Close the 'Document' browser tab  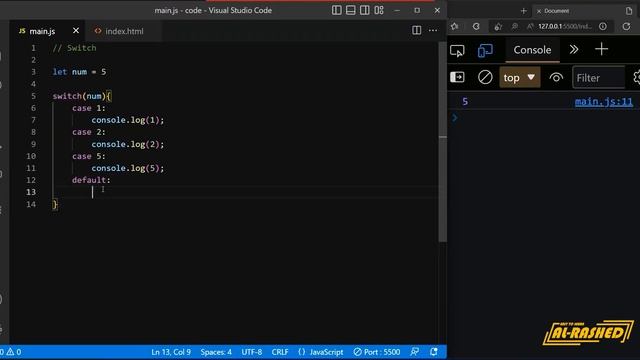click(539, 11)
